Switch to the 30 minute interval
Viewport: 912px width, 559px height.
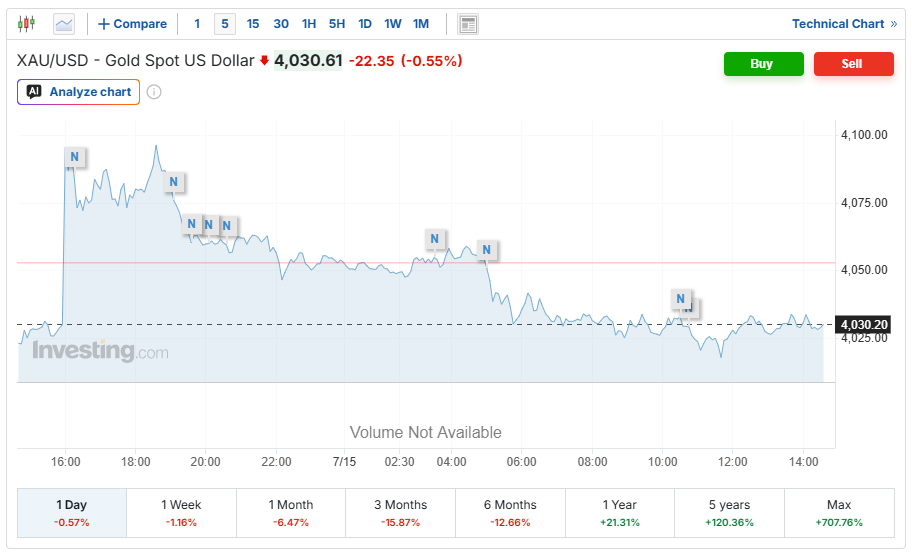tap(281, 24)
